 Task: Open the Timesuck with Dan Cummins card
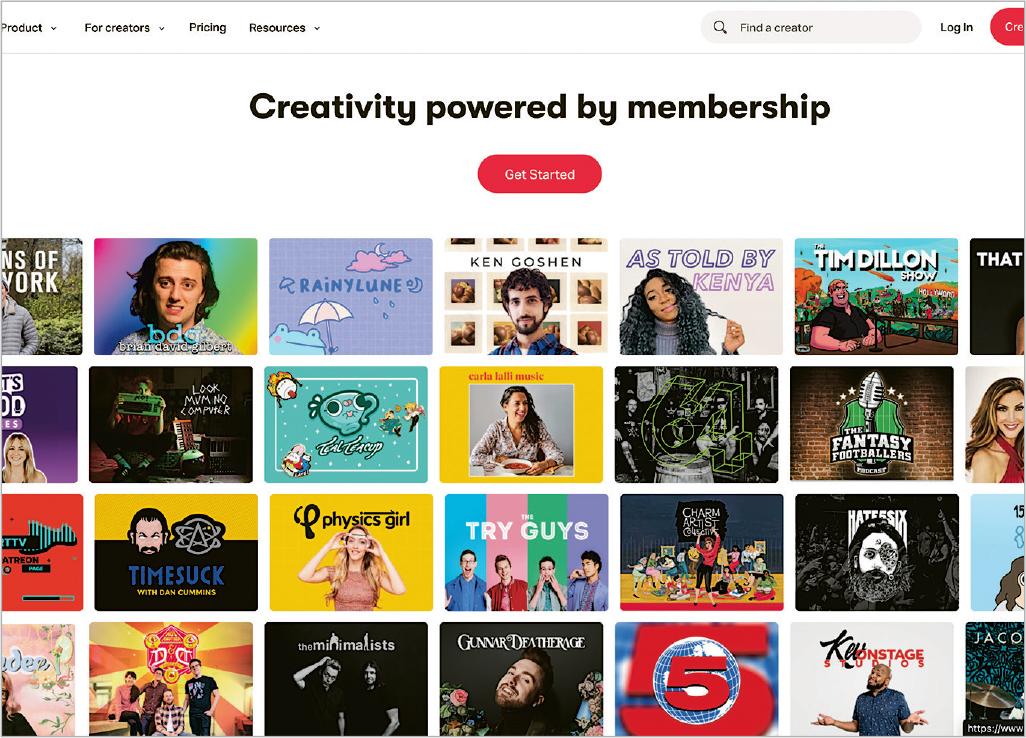pos(176,552)
